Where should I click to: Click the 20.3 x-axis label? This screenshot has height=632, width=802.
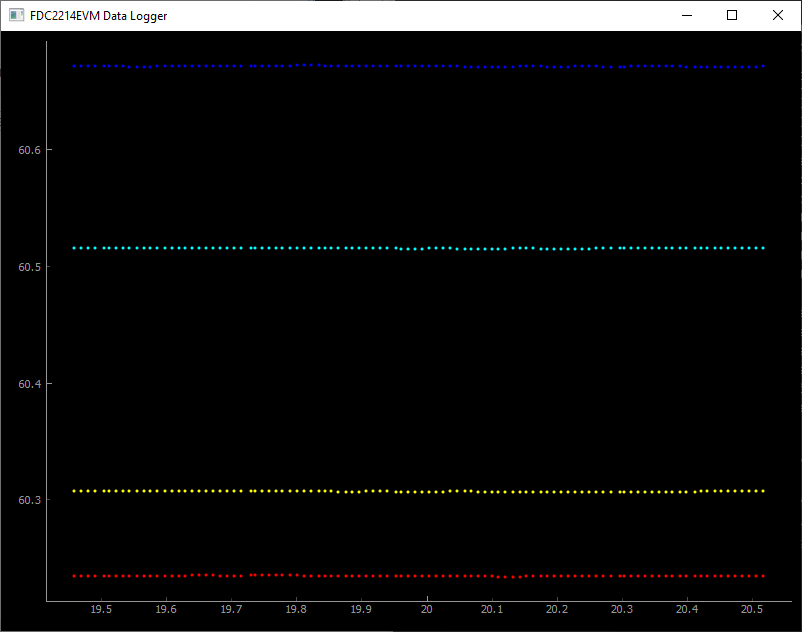tap(622, 609)
